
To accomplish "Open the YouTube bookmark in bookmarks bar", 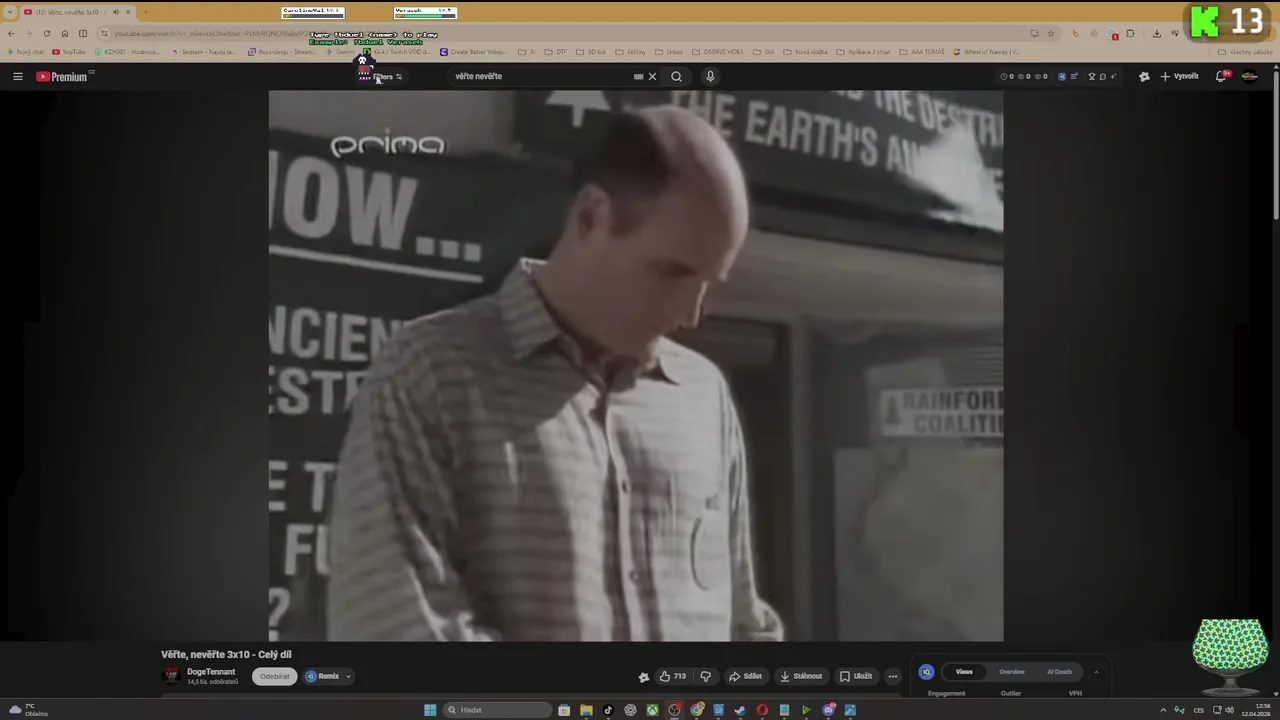I will (x=69, y=52).
